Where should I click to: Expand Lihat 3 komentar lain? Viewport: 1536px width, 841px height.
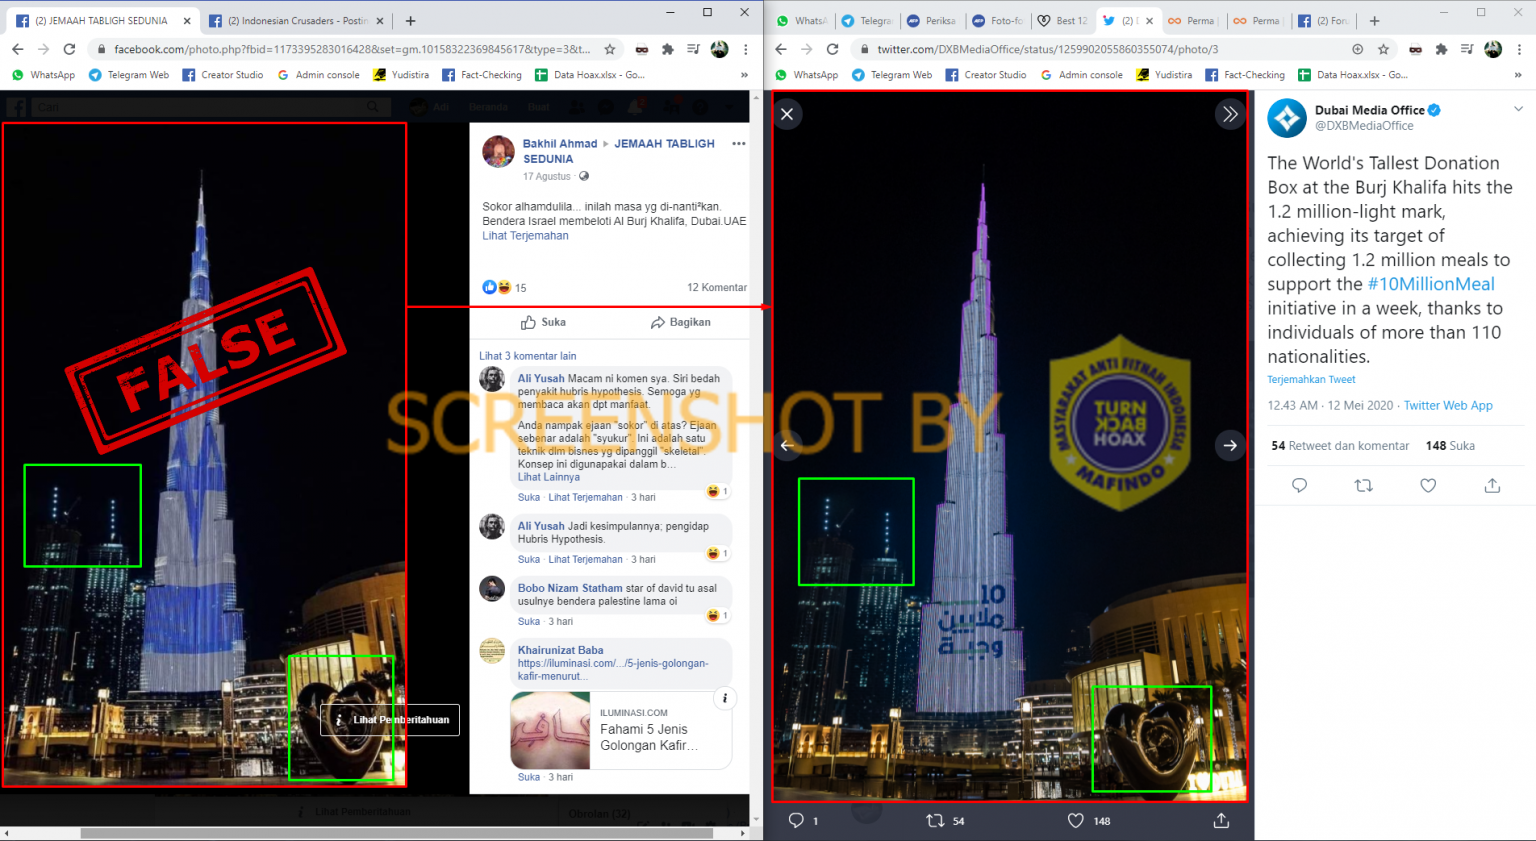527,356
